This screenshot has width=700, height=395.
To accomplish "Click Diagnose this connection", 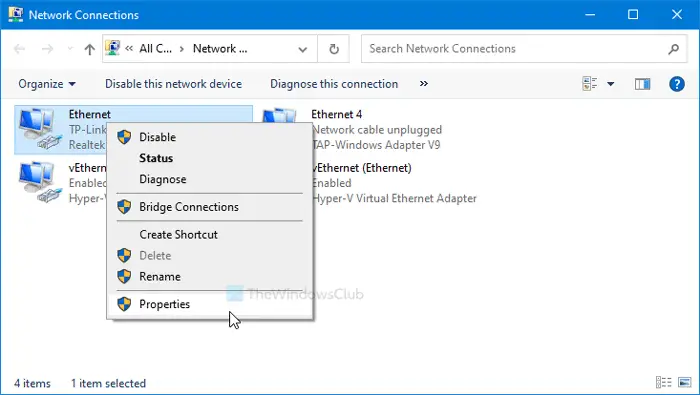I will click(x=334, y=84).
